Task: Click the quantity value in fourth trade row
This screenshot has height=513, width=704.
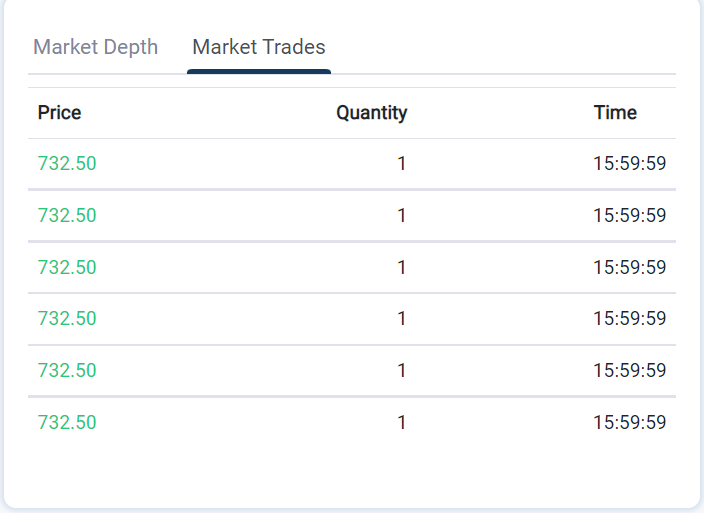Action: point(402,319)
